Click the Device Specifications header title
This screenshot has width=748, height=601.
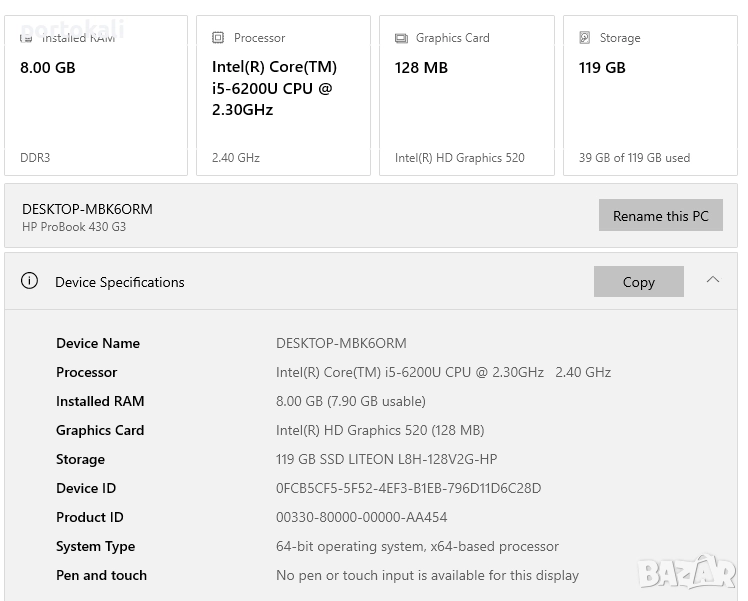coord(120,282)
